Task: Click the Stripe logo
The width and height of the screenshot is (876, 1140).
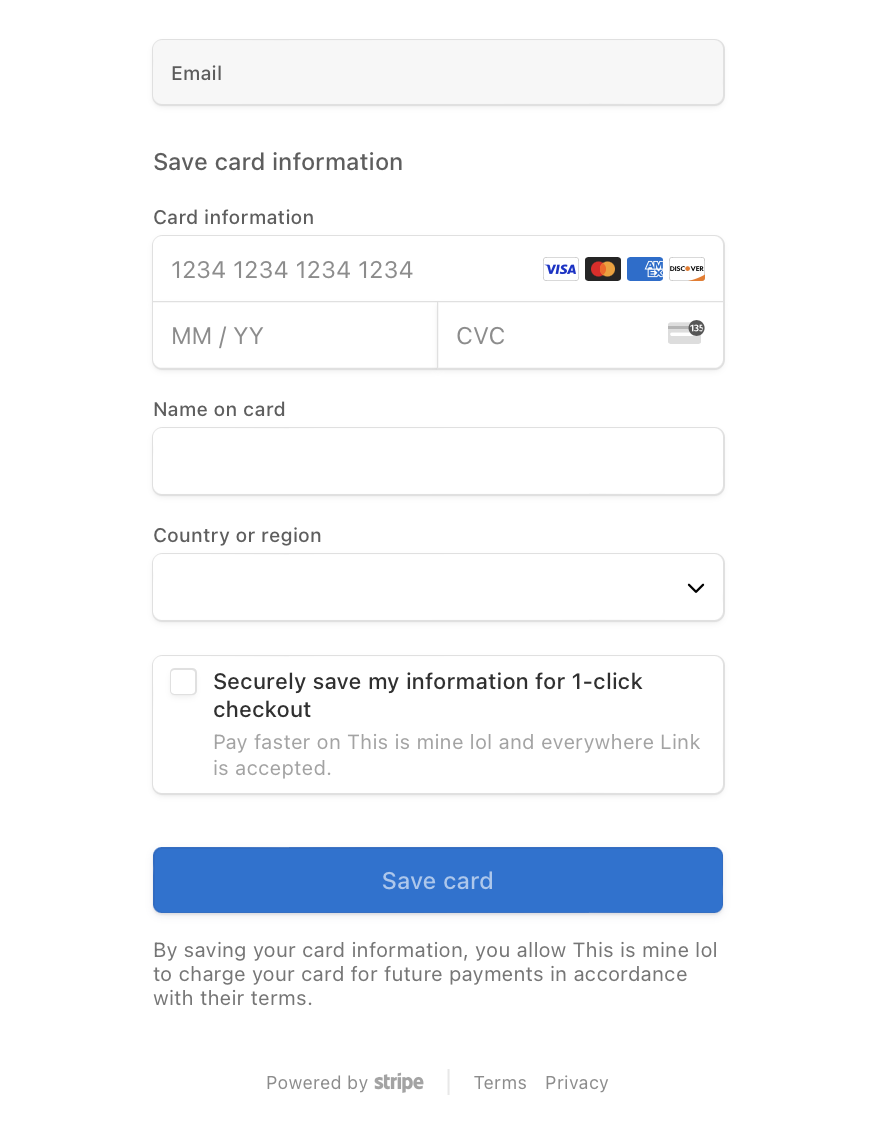Action: (x=398, y=1082)
